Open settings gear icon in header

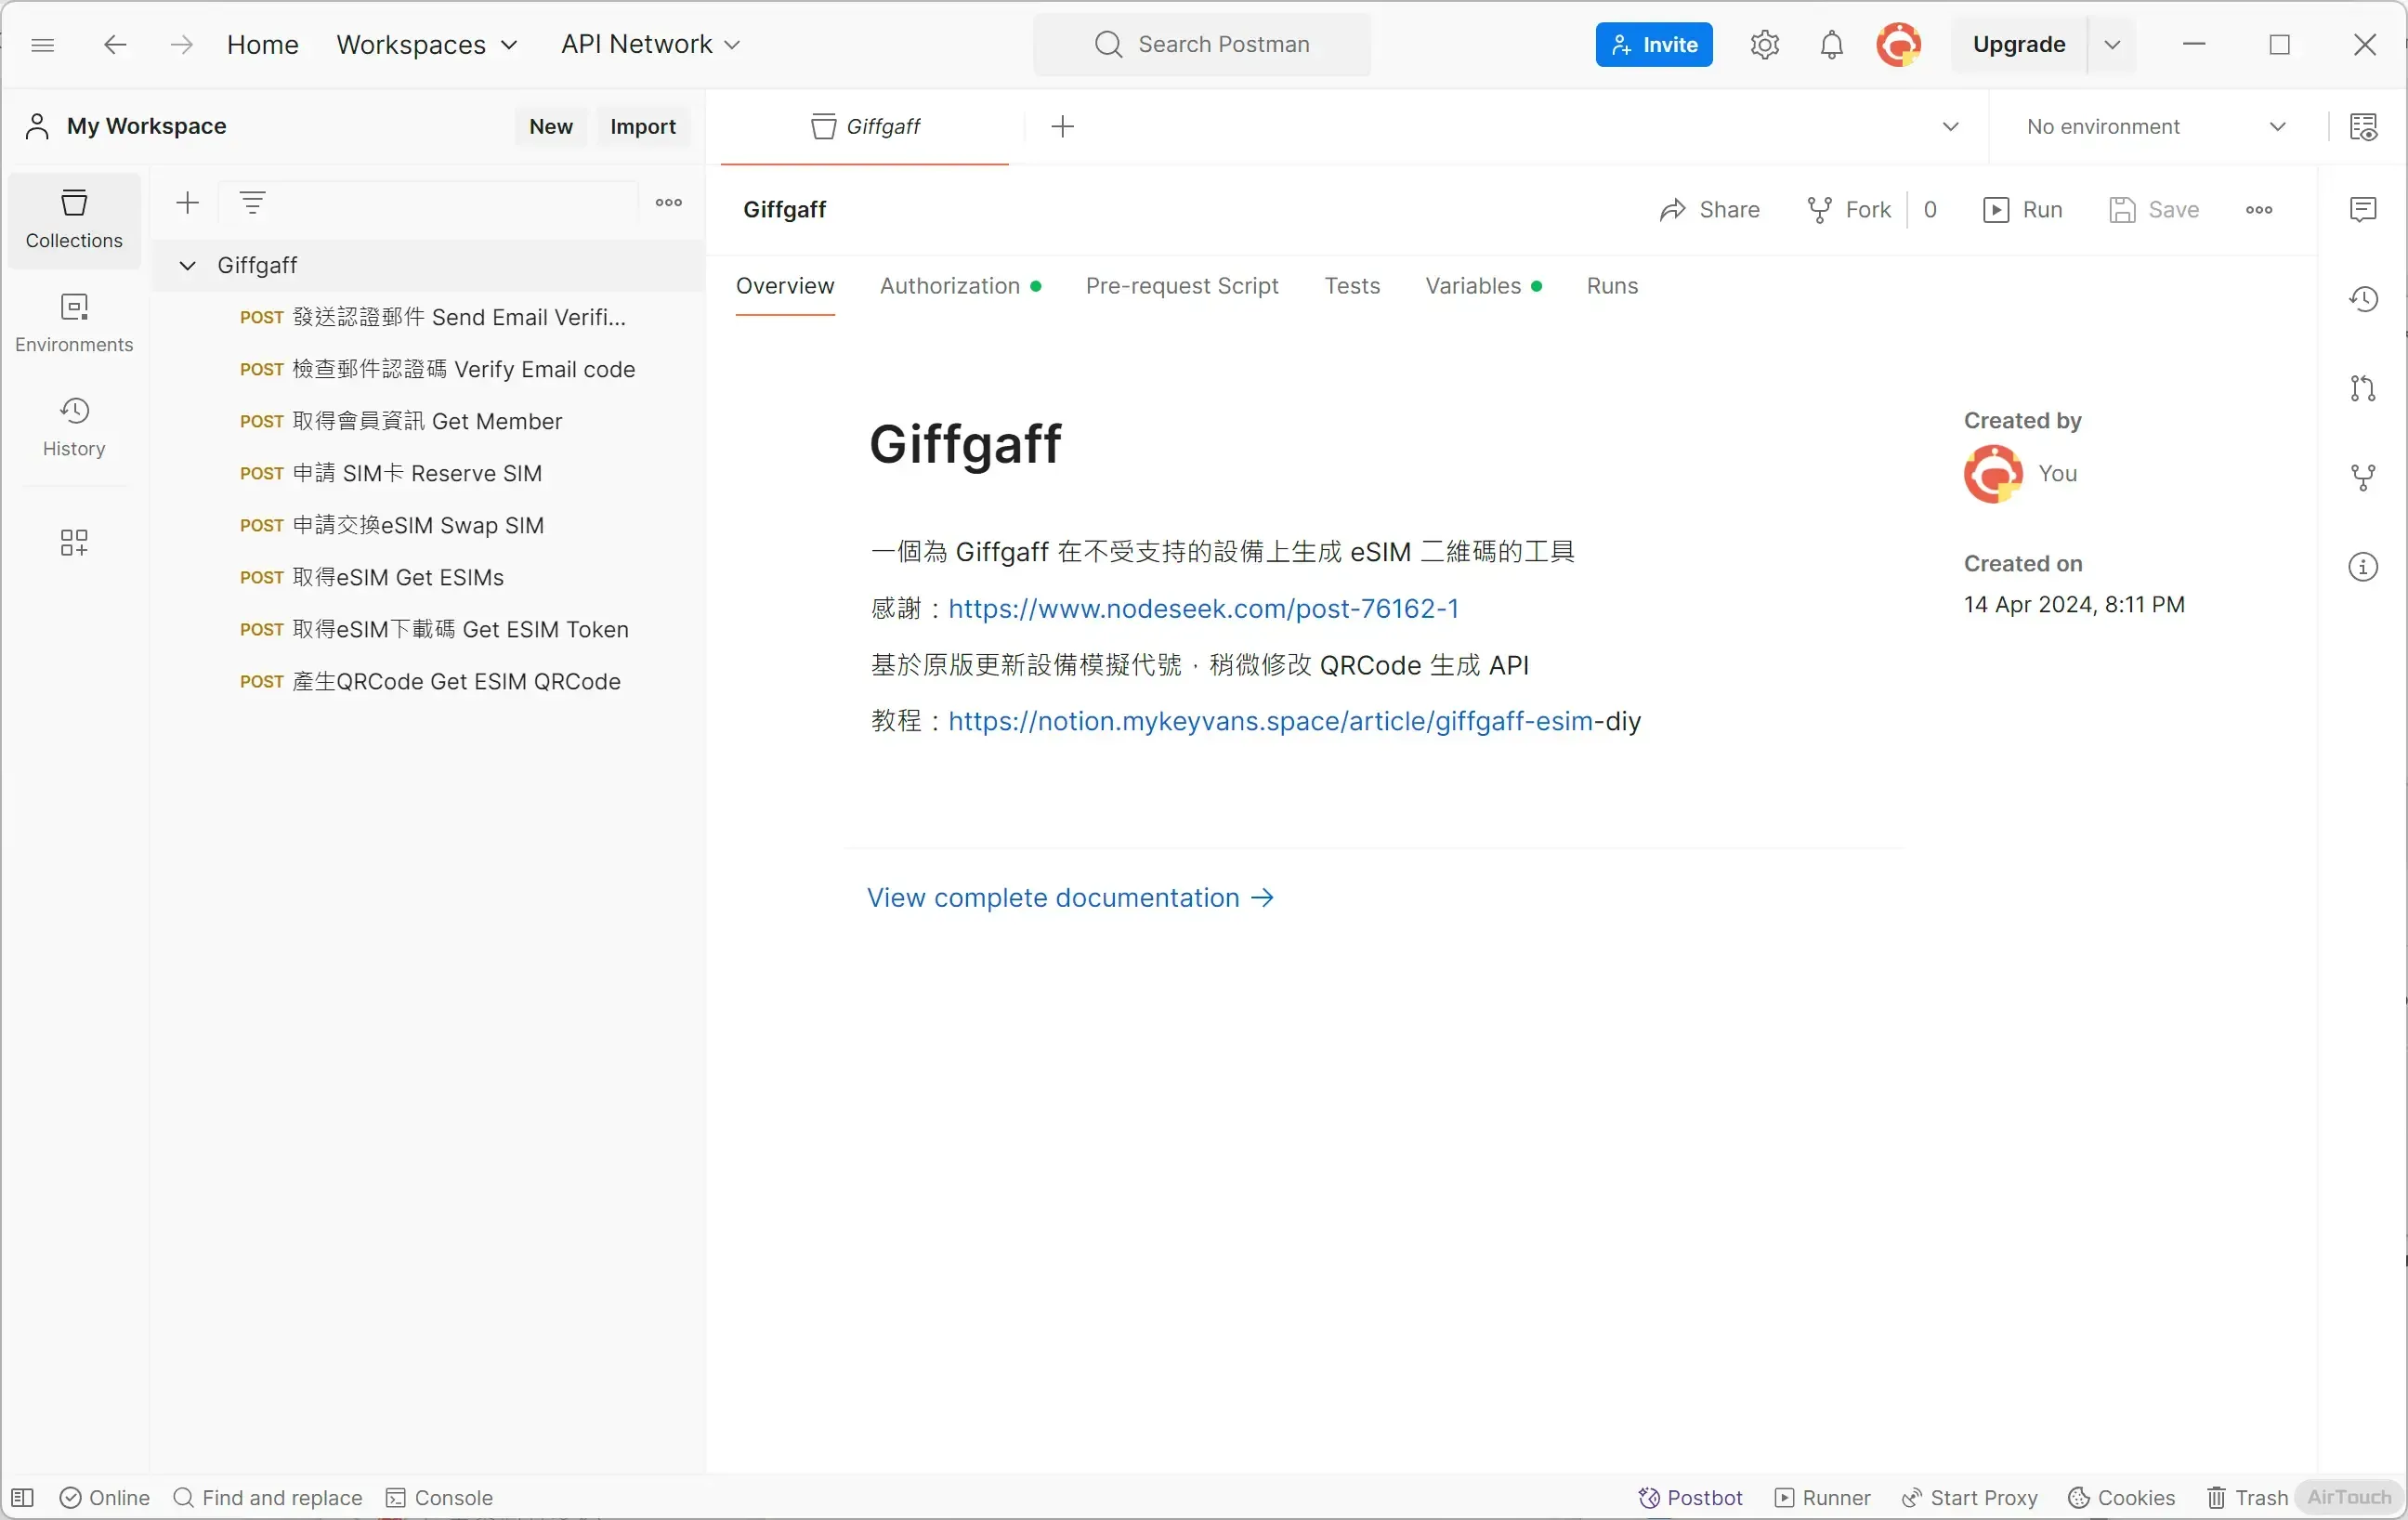tap(1764, 45)
